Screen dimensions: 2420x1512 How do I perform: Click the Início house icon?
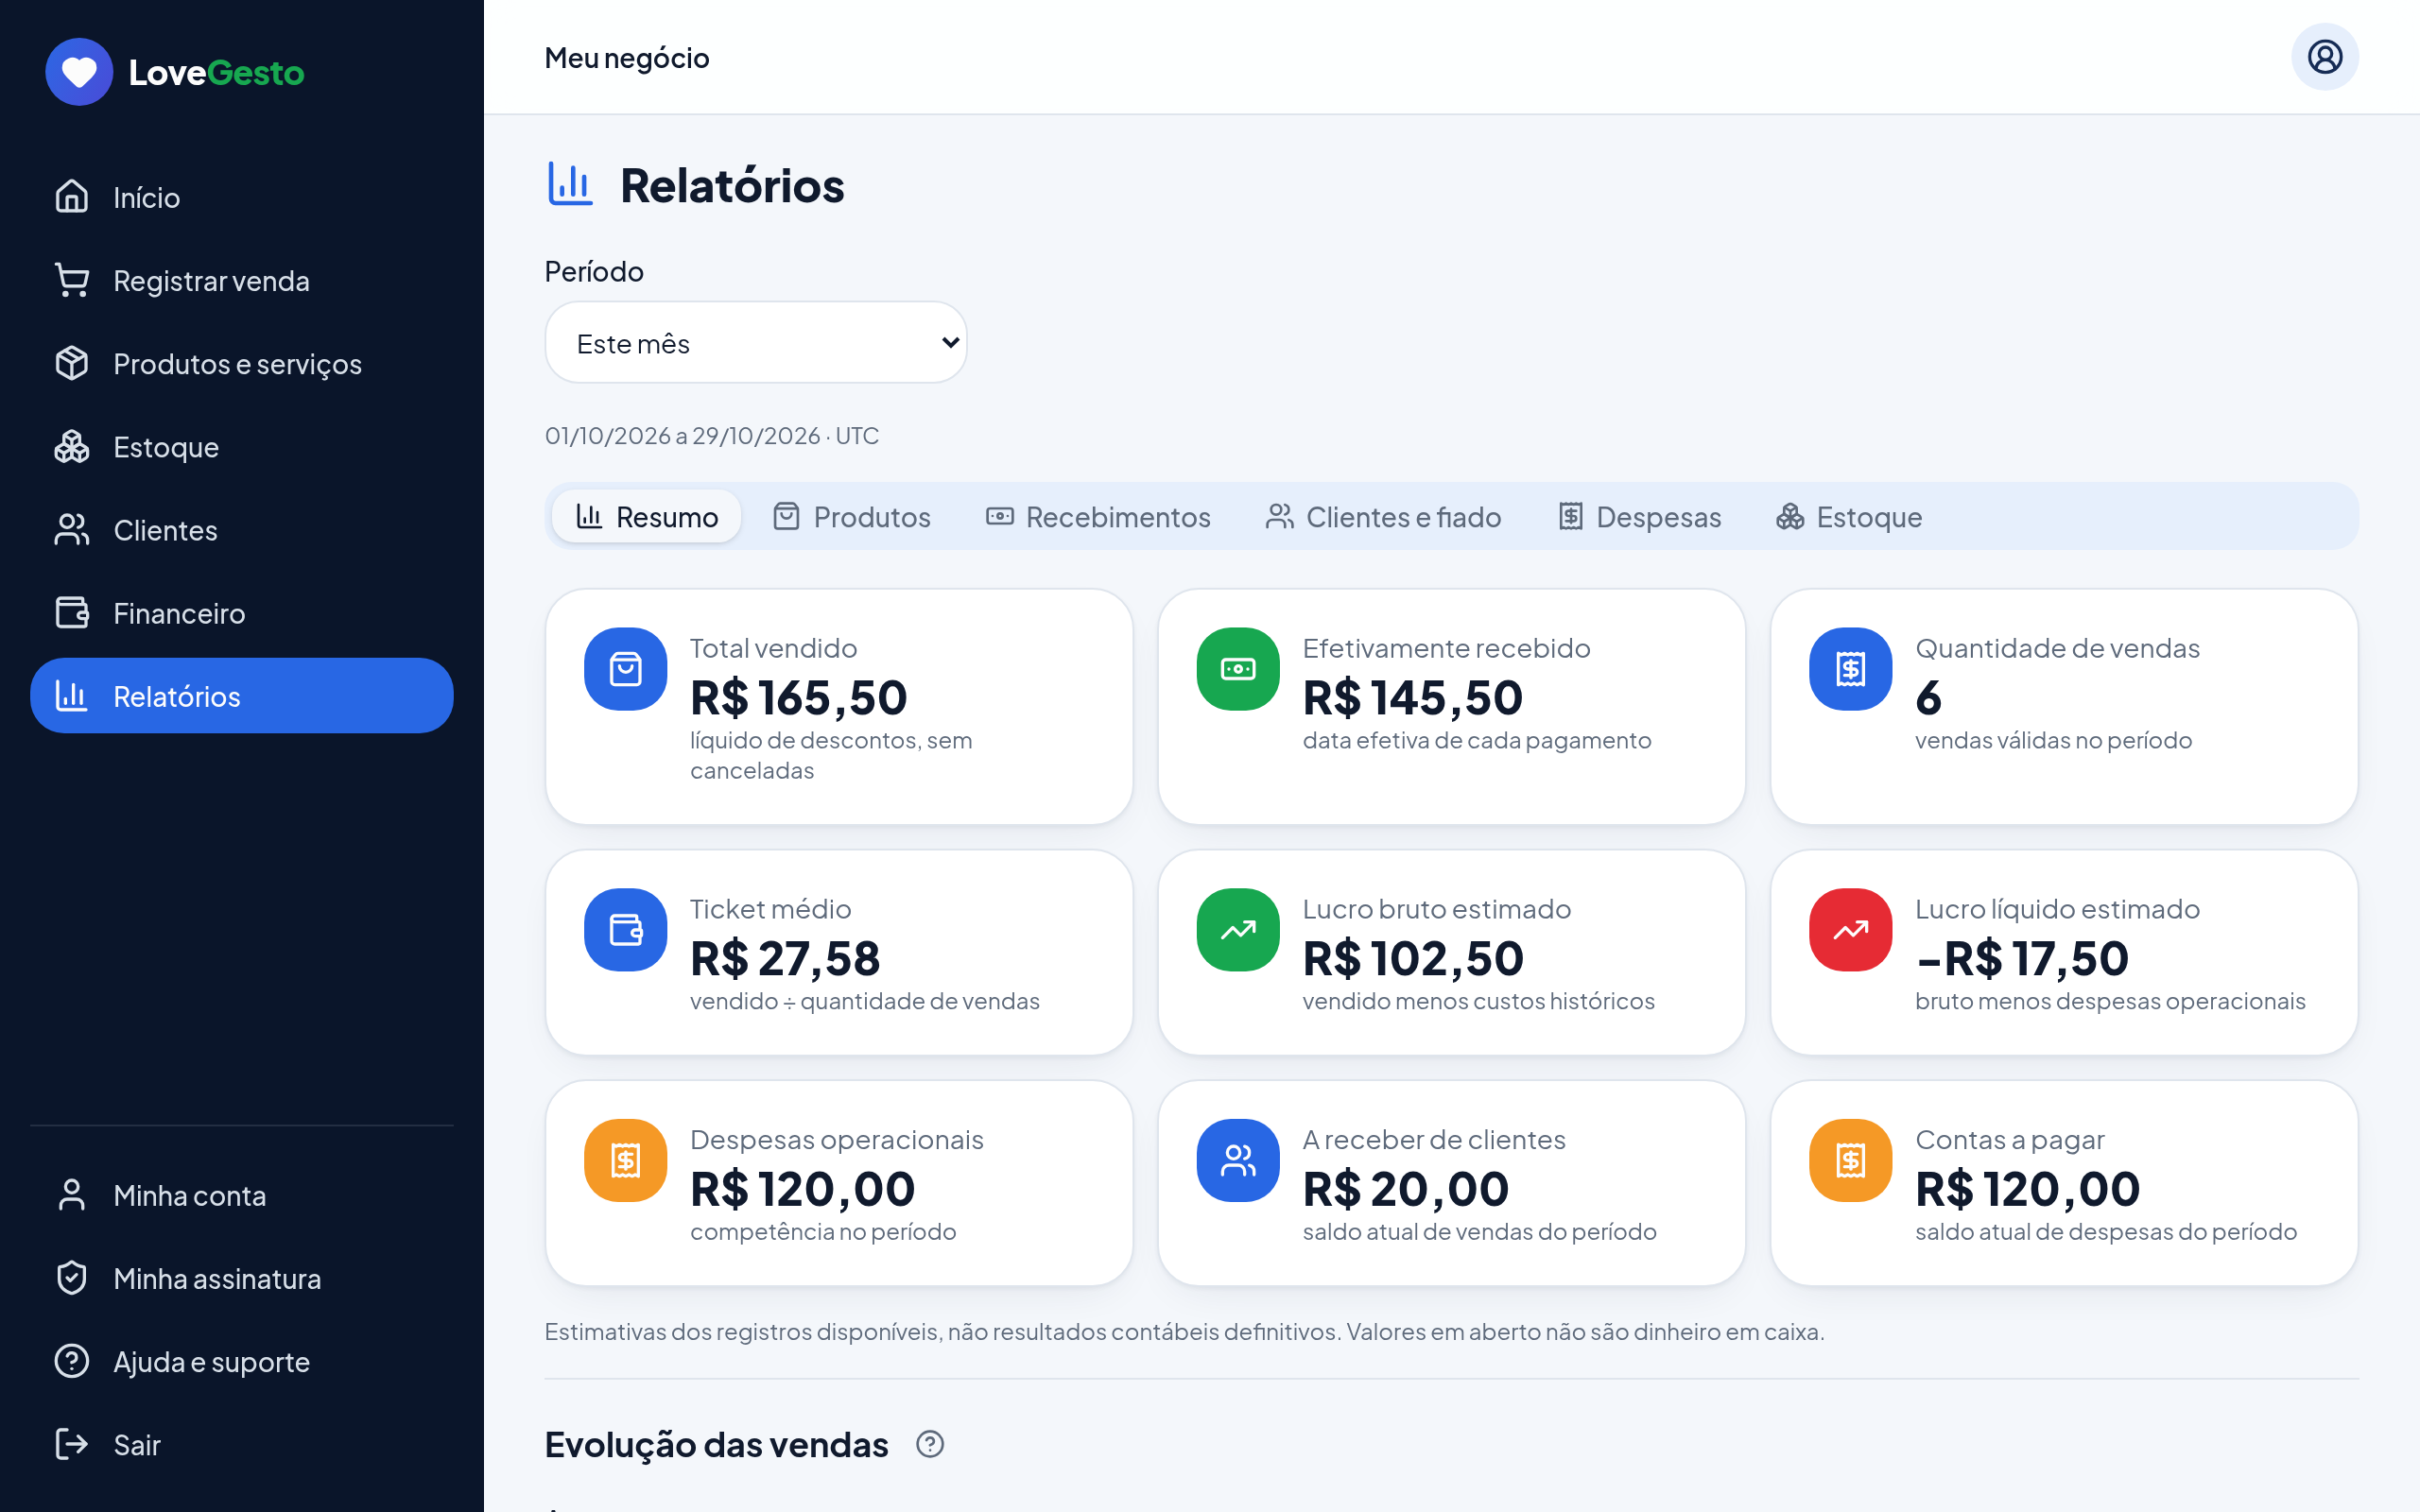point(72,197)
